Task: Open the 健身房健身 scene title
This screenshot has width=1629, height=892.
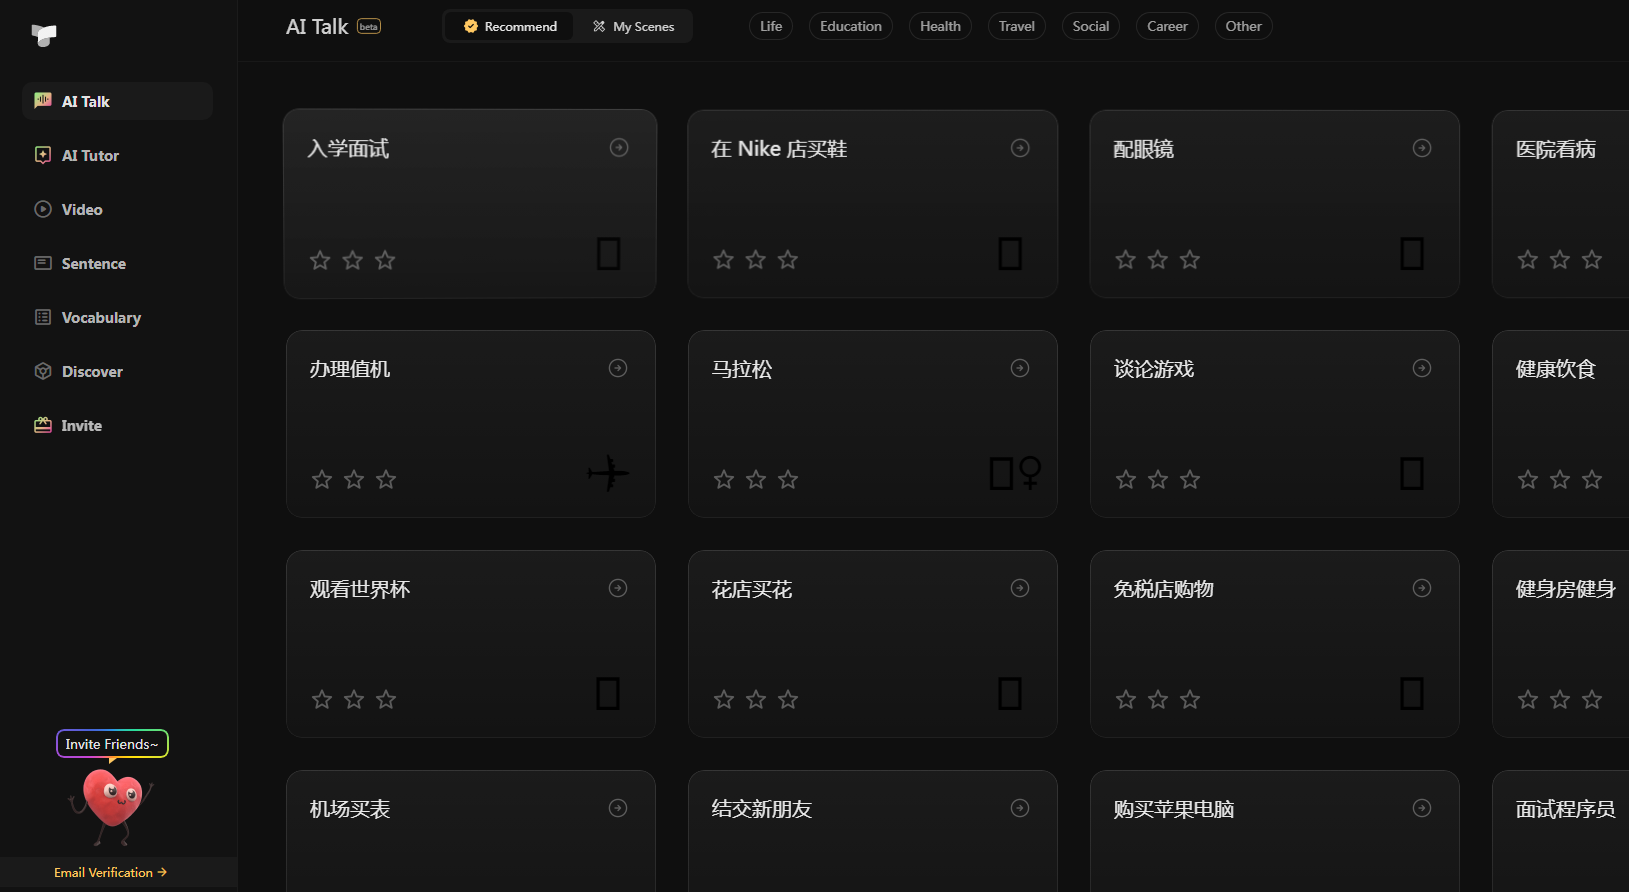Action: [x=1566, y=589]
